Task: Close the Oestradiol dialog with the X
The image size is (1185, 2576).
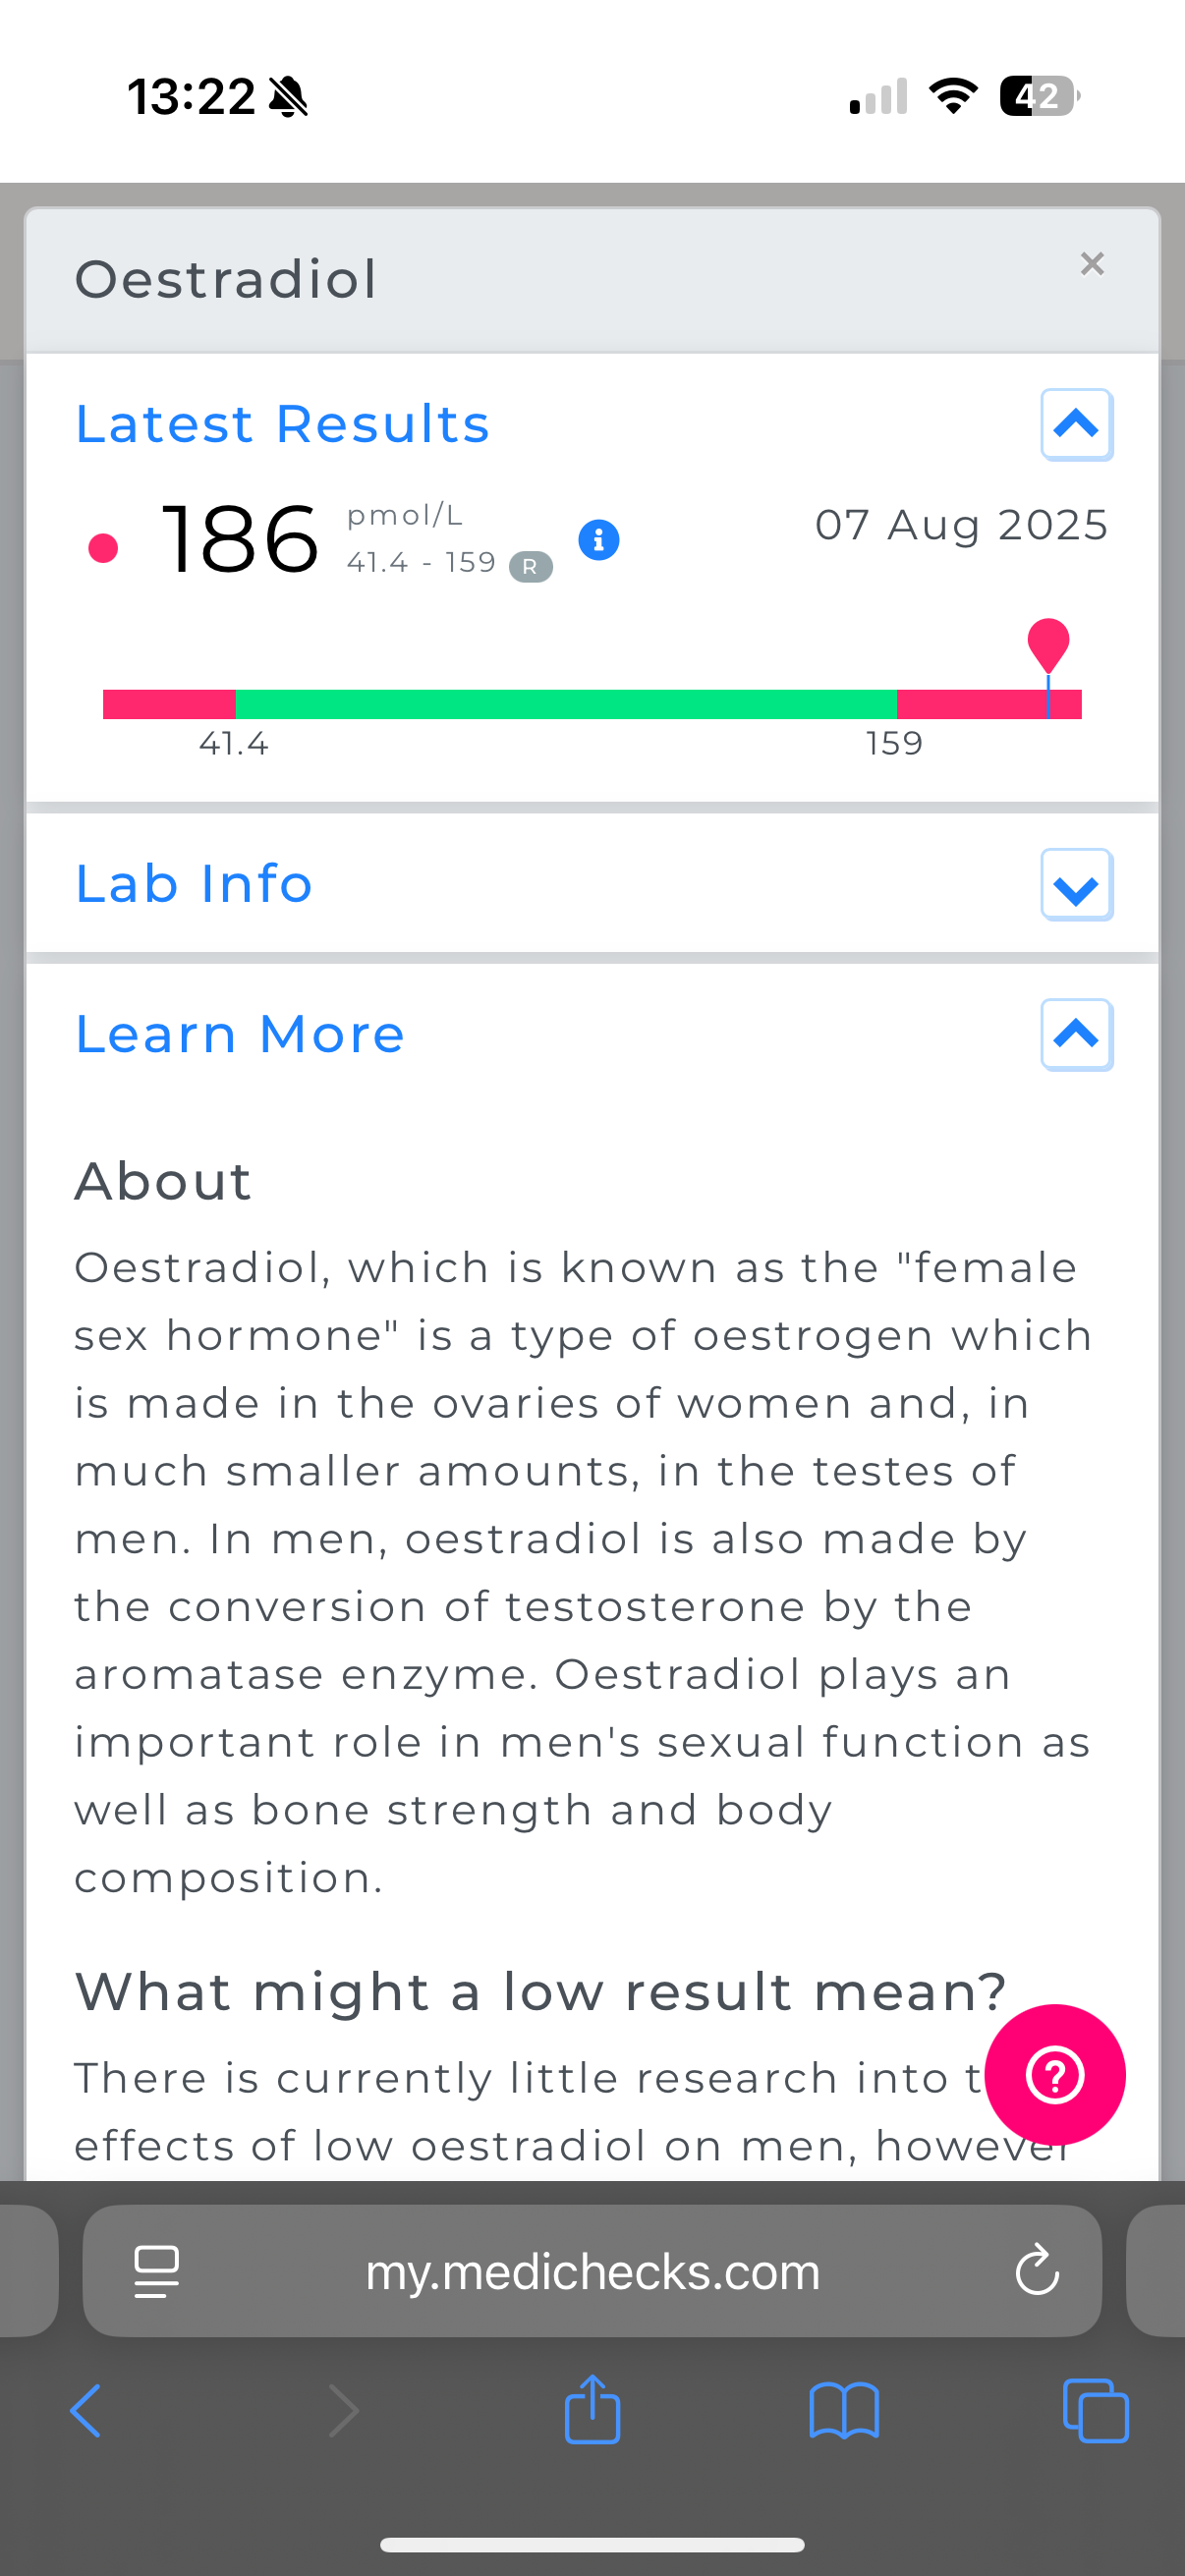Action: coord(1092,264)
